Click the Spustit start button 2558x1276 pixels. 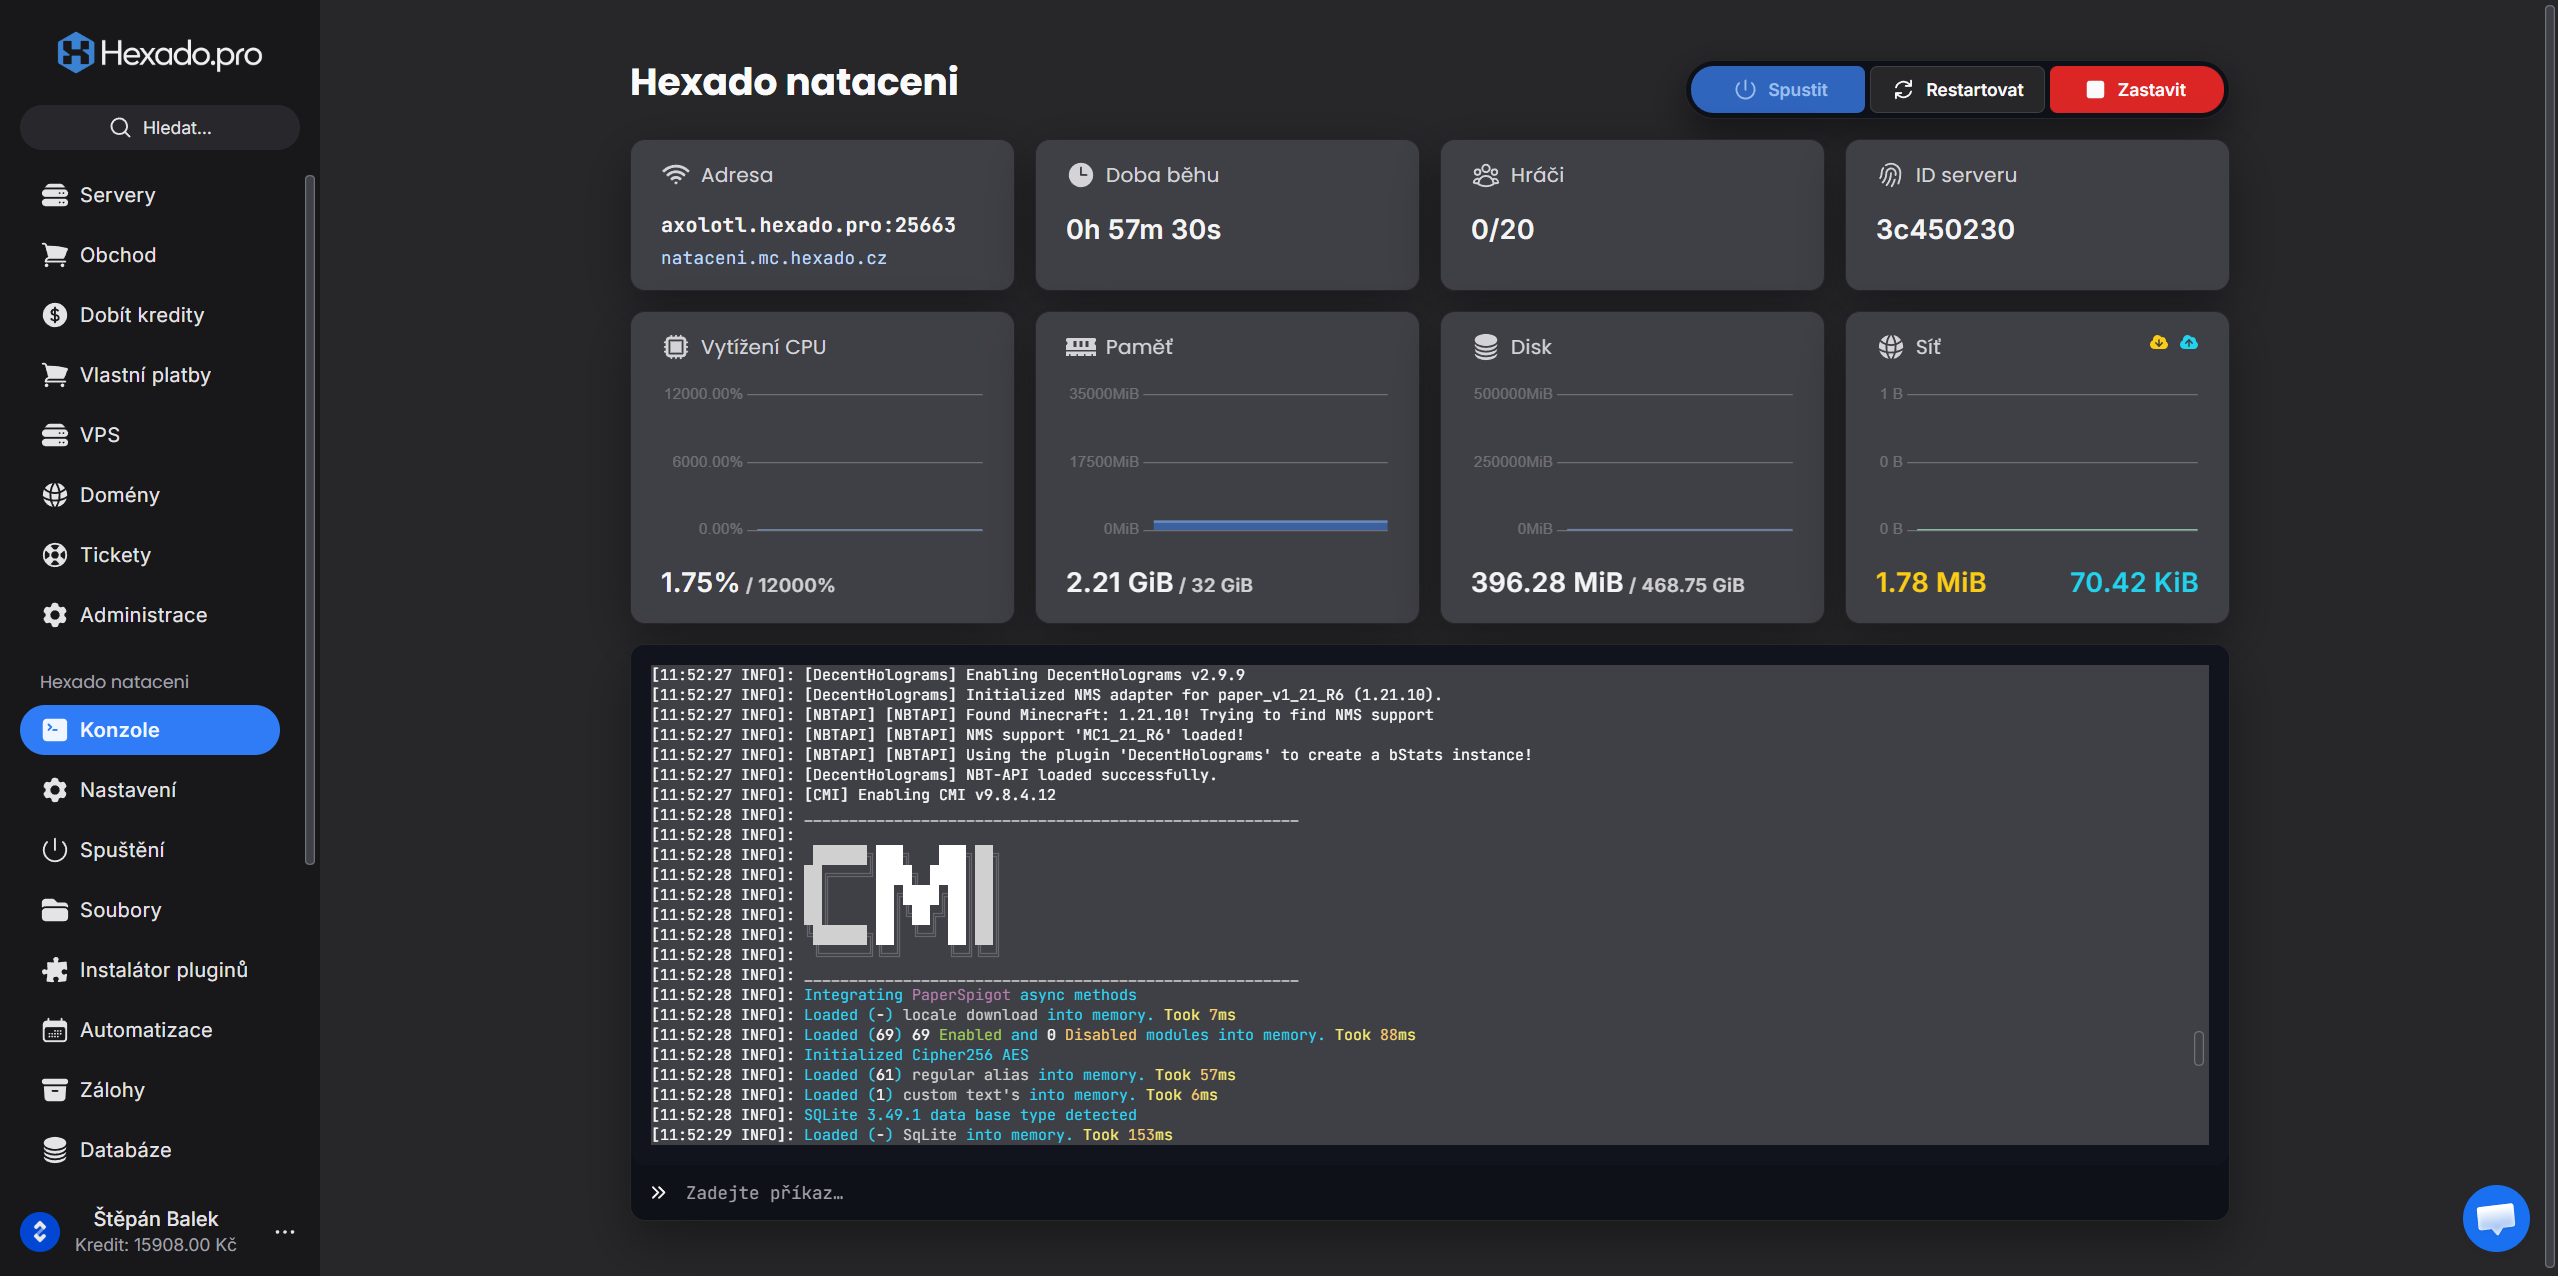click(1778, 90)
